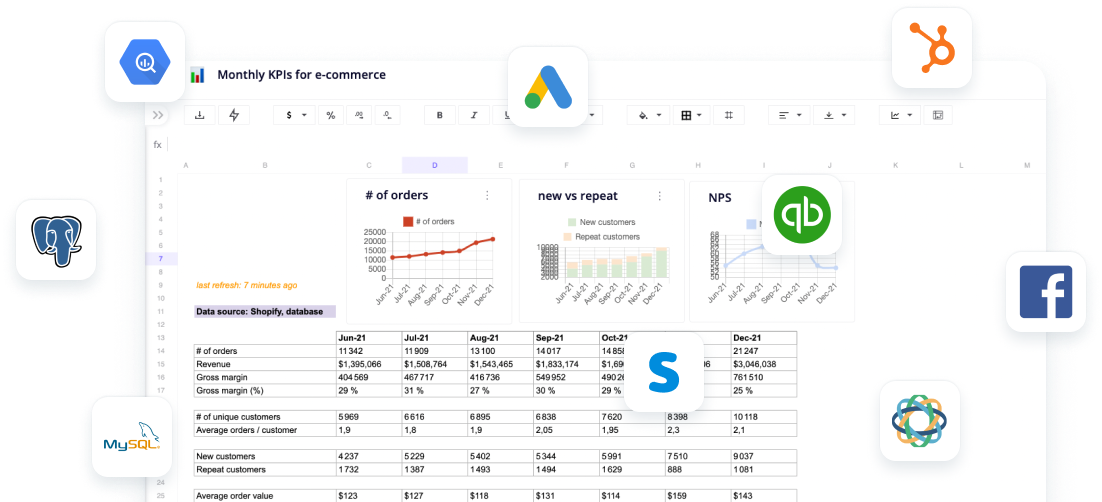Click the lightning bolt automation button
1102x502 pixels.
(234, 115)
